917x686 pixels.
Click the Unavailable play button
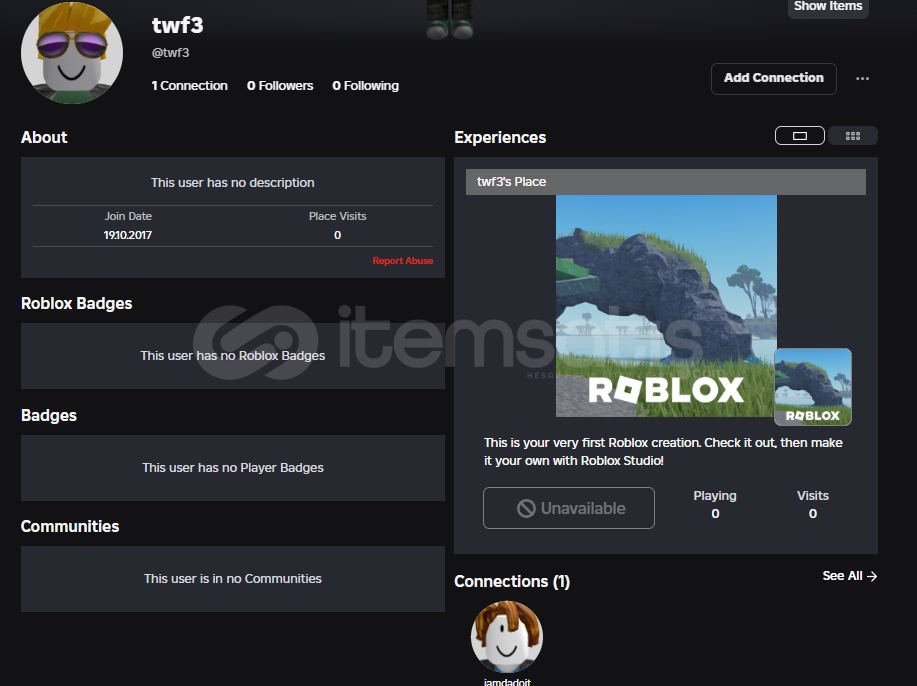[568, 508]
